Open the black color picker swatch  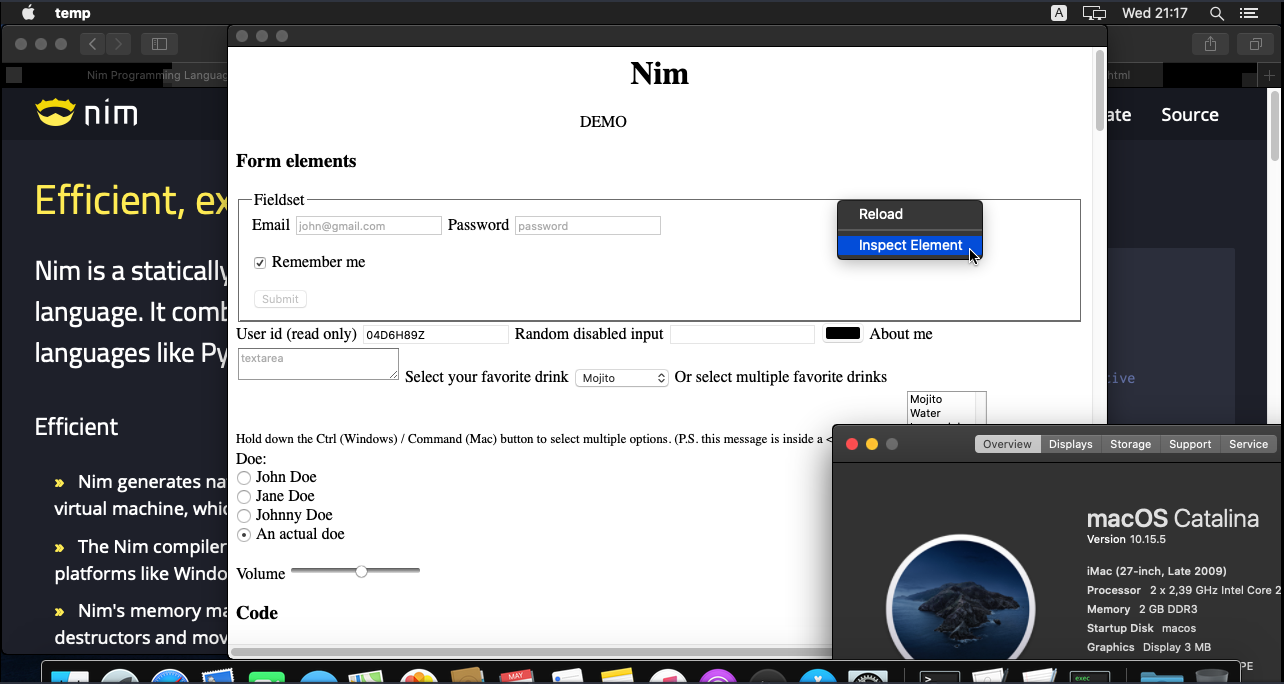click(843, 334)
